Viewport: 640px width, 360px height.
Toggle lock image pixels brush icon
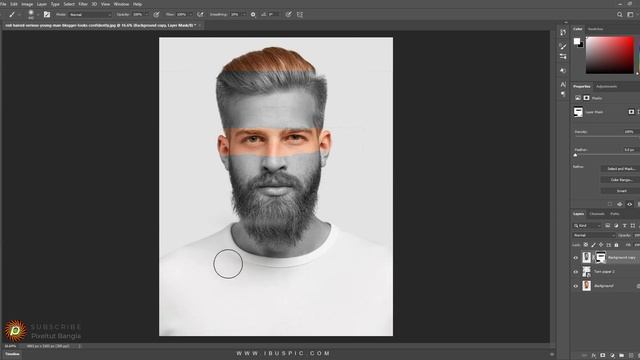tap(593, 245)
